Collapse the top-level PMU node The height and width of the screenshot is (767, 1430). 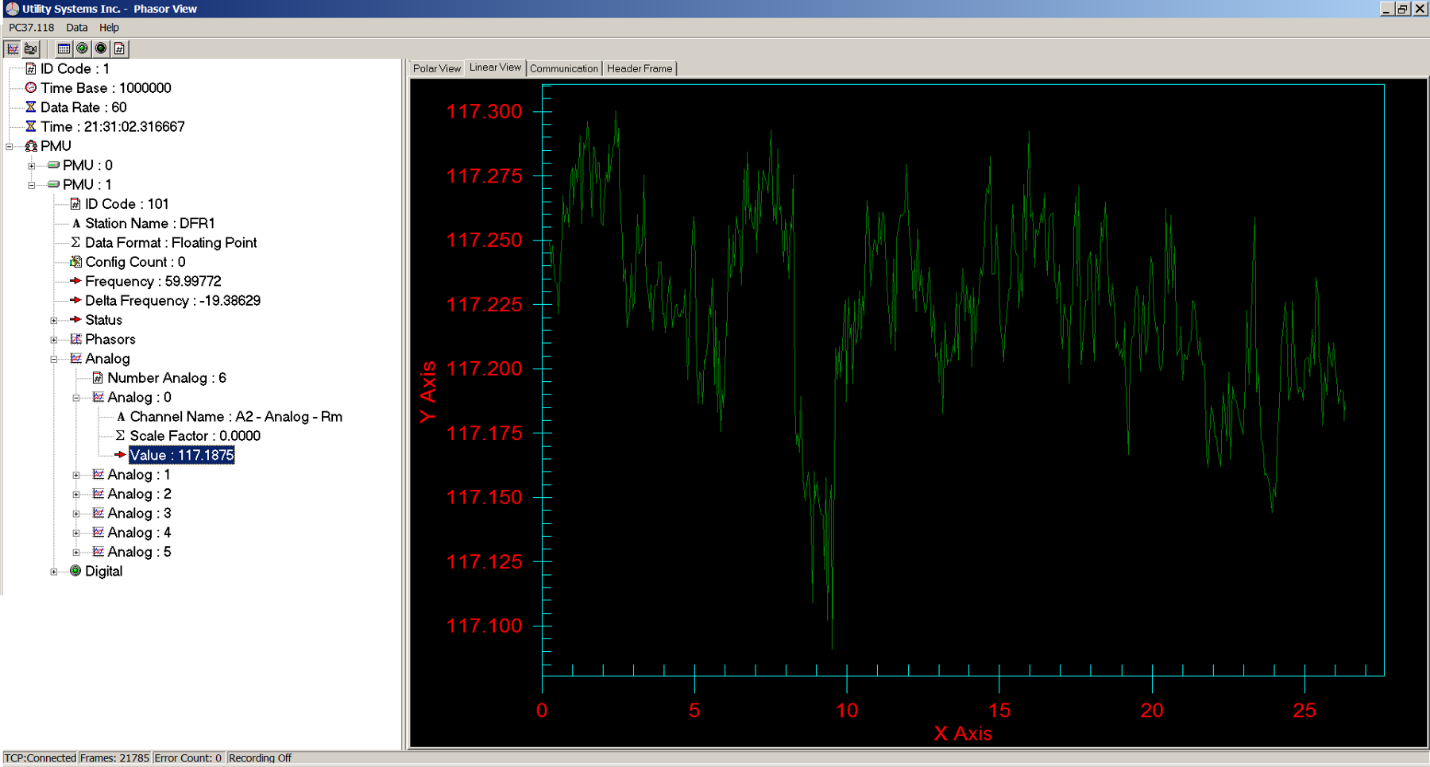10,146
